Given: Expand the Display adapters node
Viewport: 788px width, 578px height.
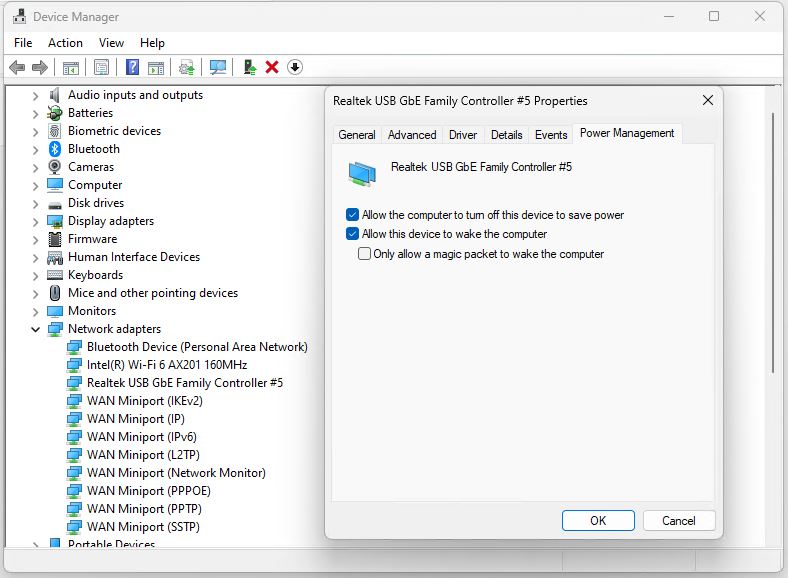Looking at the screenshot, I should (35, 222).
